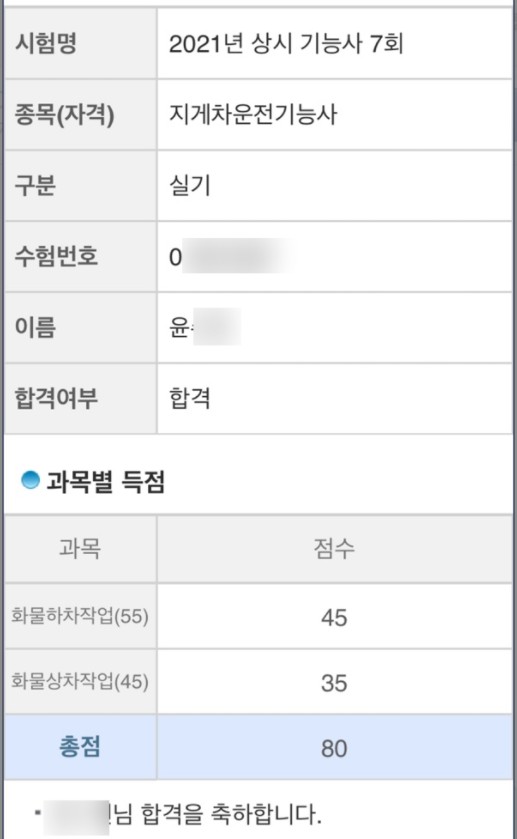Click the 종목(자격) label cell
This screenshot has height=839, width=517.
pyautogui.click(x=81, y=115)
